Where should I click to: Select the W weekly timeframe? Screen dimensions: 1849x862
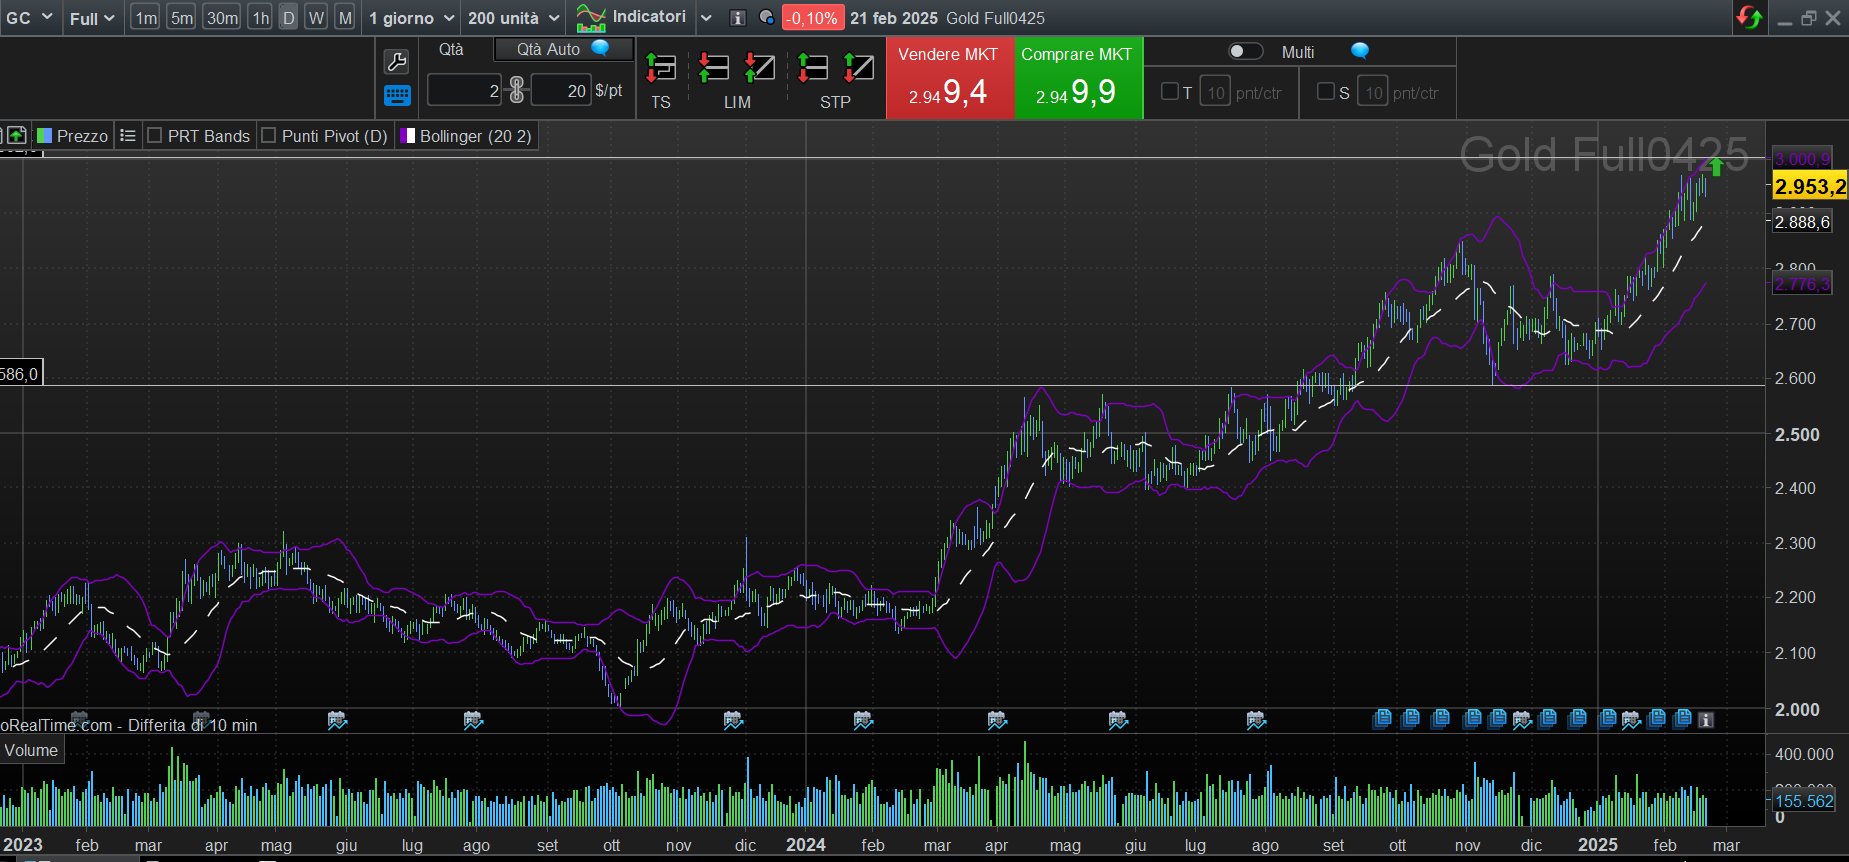pyautogui.click(x=316, y=18)
